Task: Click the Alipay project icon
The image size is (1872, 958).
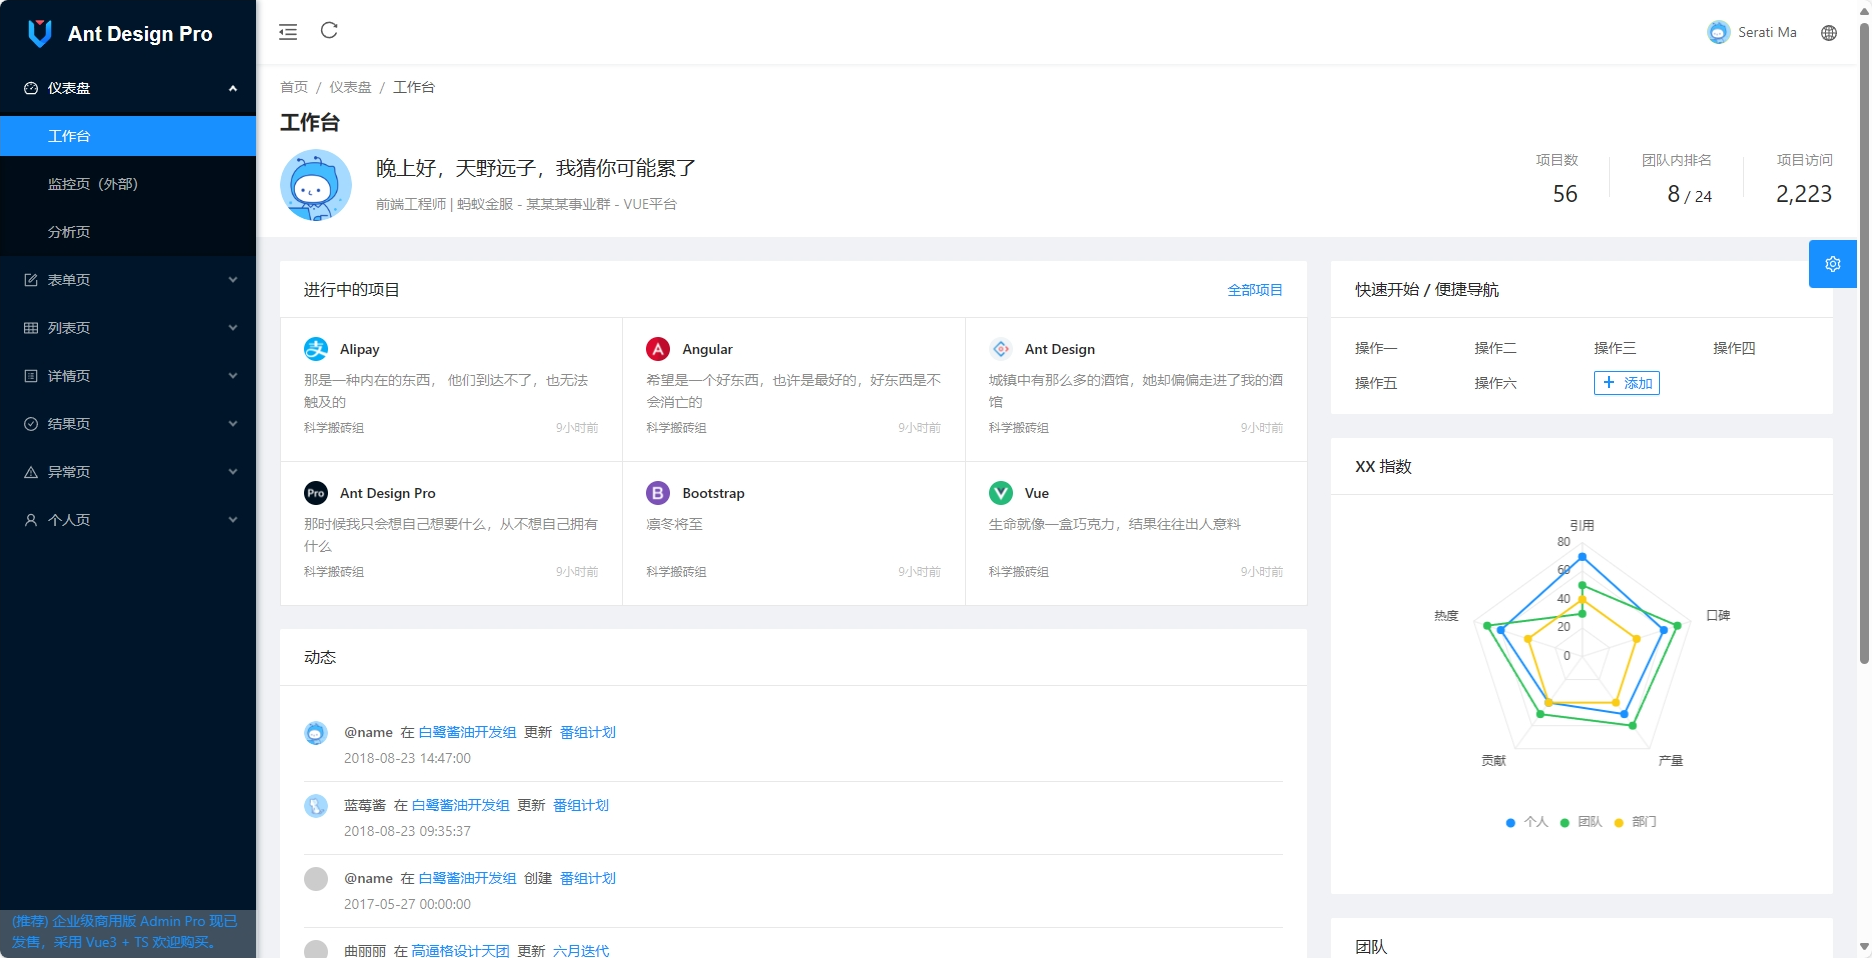Action: coord(316,349)
